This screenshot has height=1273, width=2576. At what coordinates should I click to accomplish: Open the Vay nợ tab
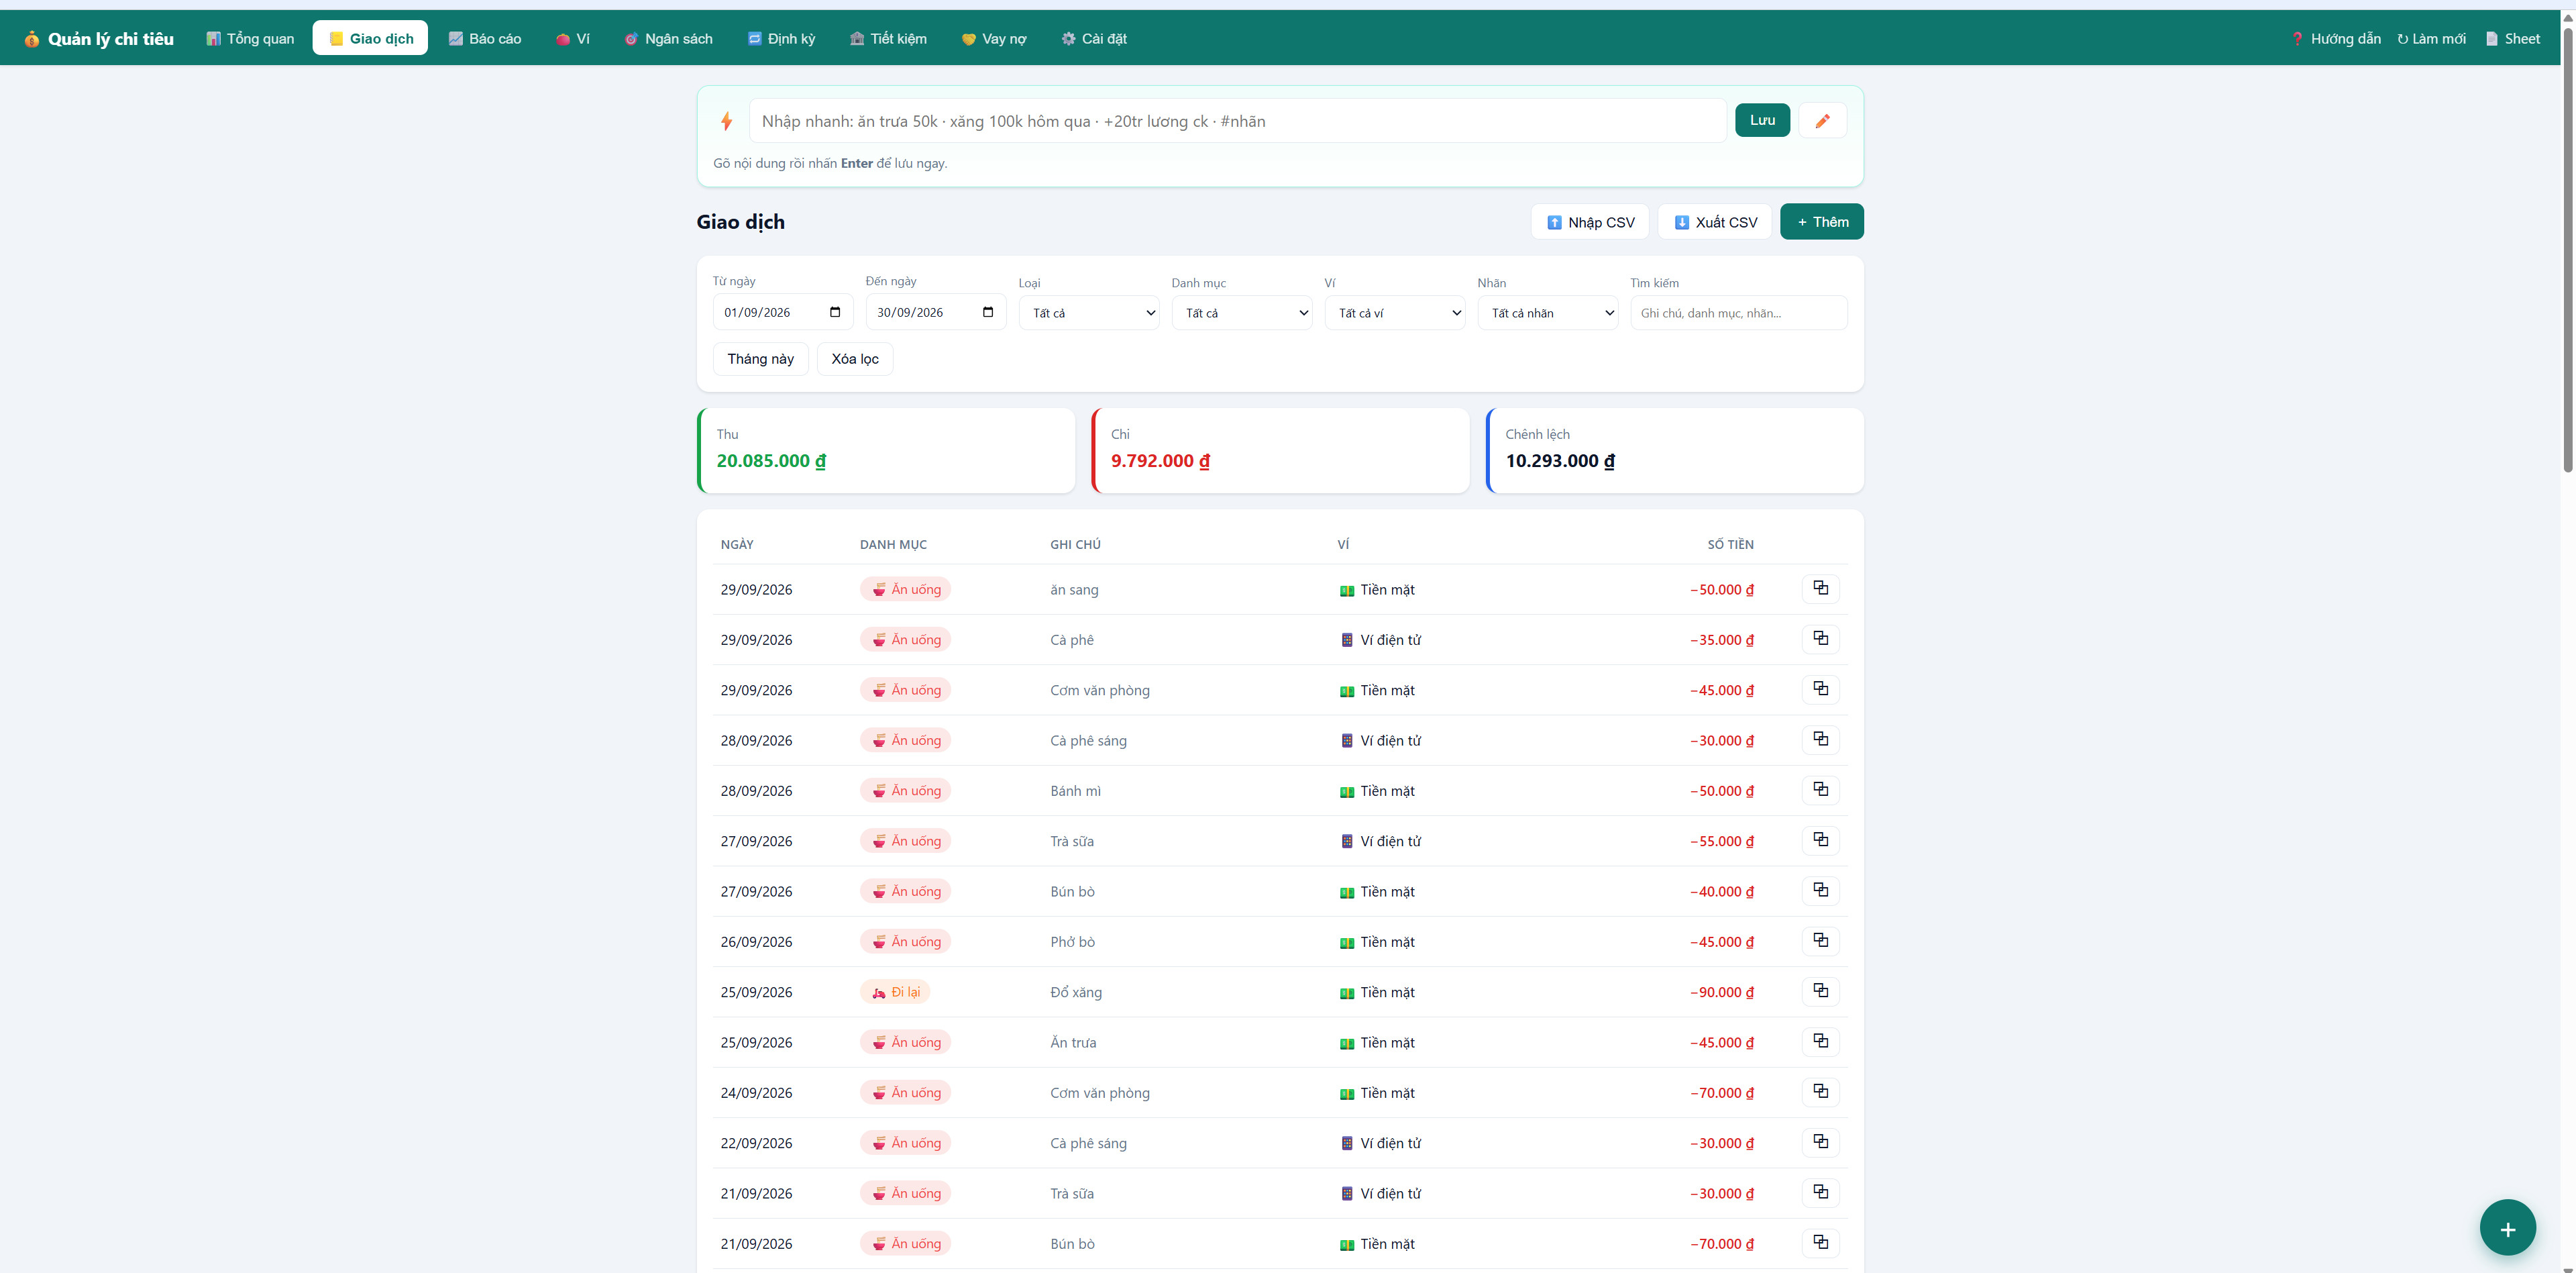click(x=994, y=39)
